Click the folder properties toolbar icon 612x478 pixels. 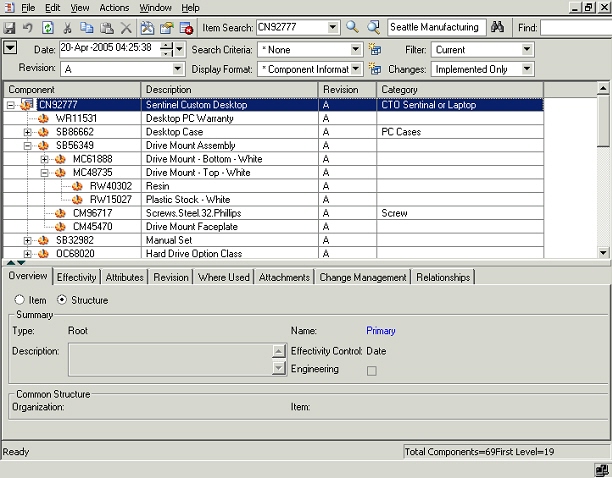pos(167,28)
